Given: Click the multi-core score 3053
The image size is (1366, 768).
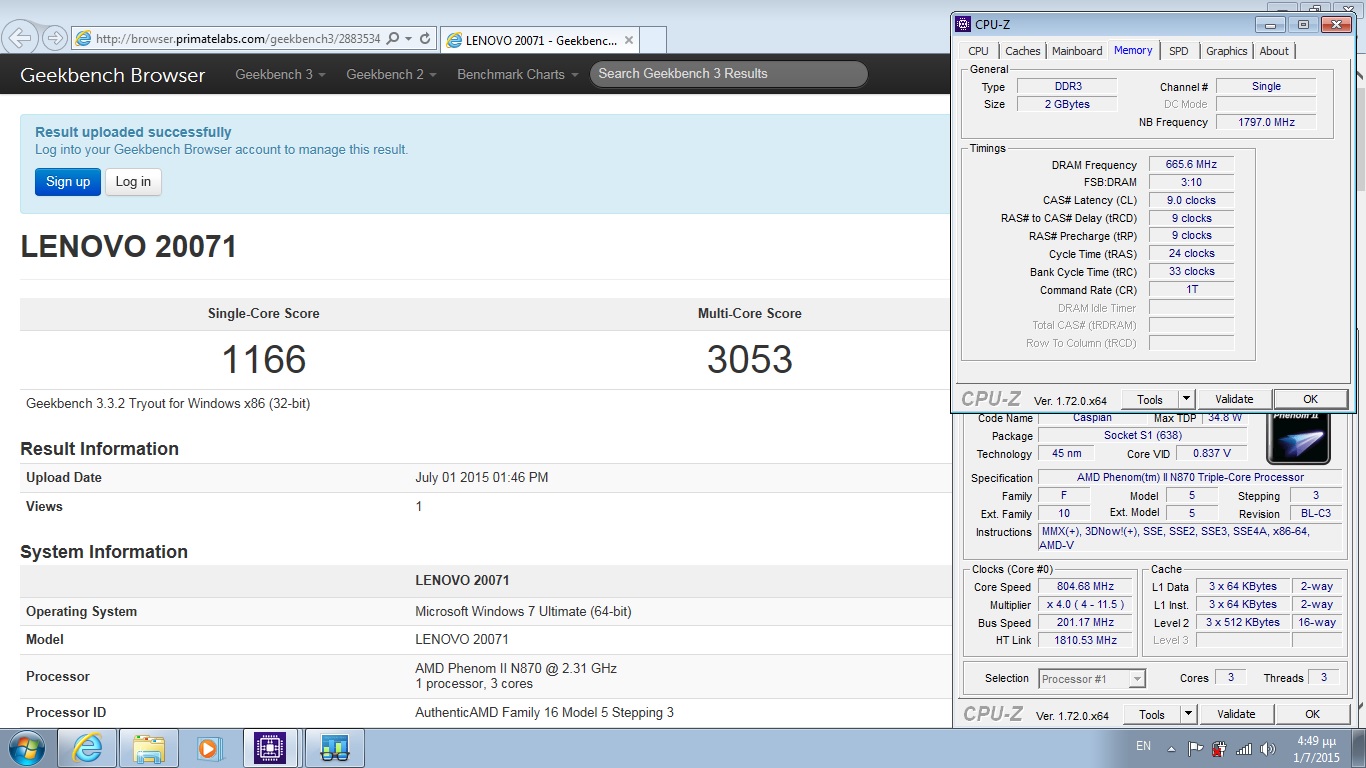Looking at the screenshot, I should tap(750, 360).
